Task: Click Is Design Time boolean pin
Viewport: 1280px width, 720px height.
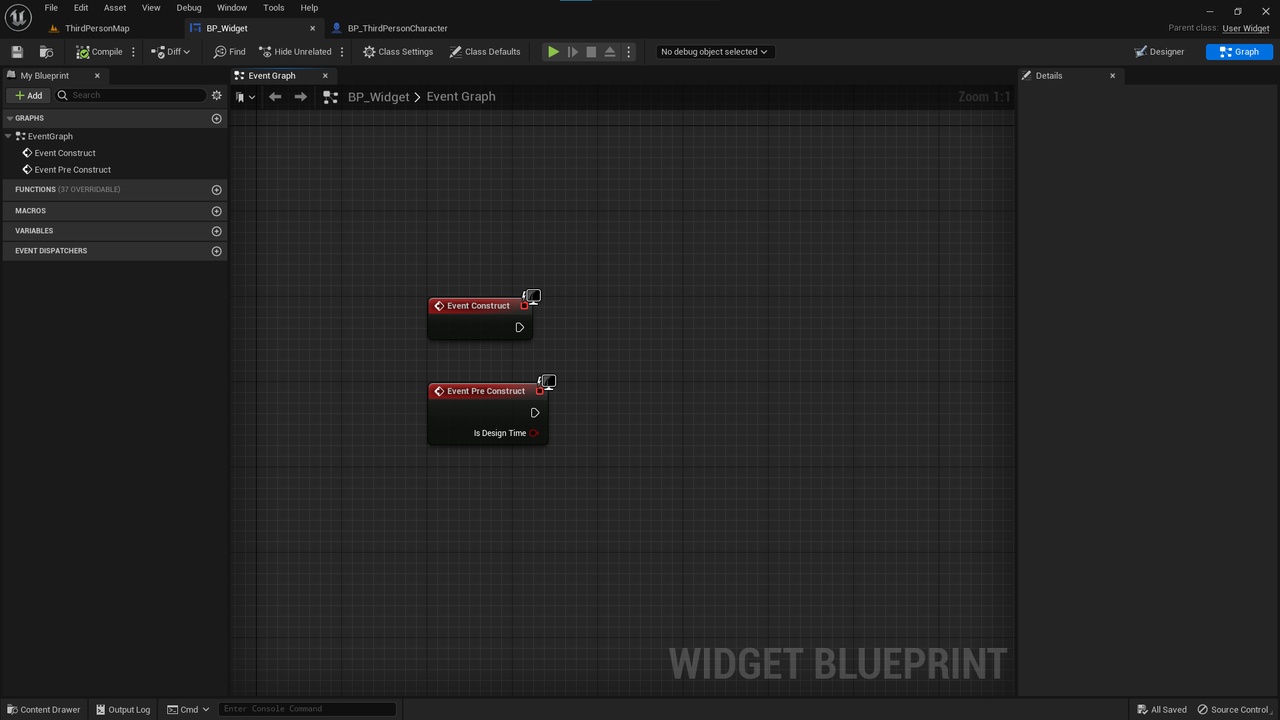Action: coord(534,433)
